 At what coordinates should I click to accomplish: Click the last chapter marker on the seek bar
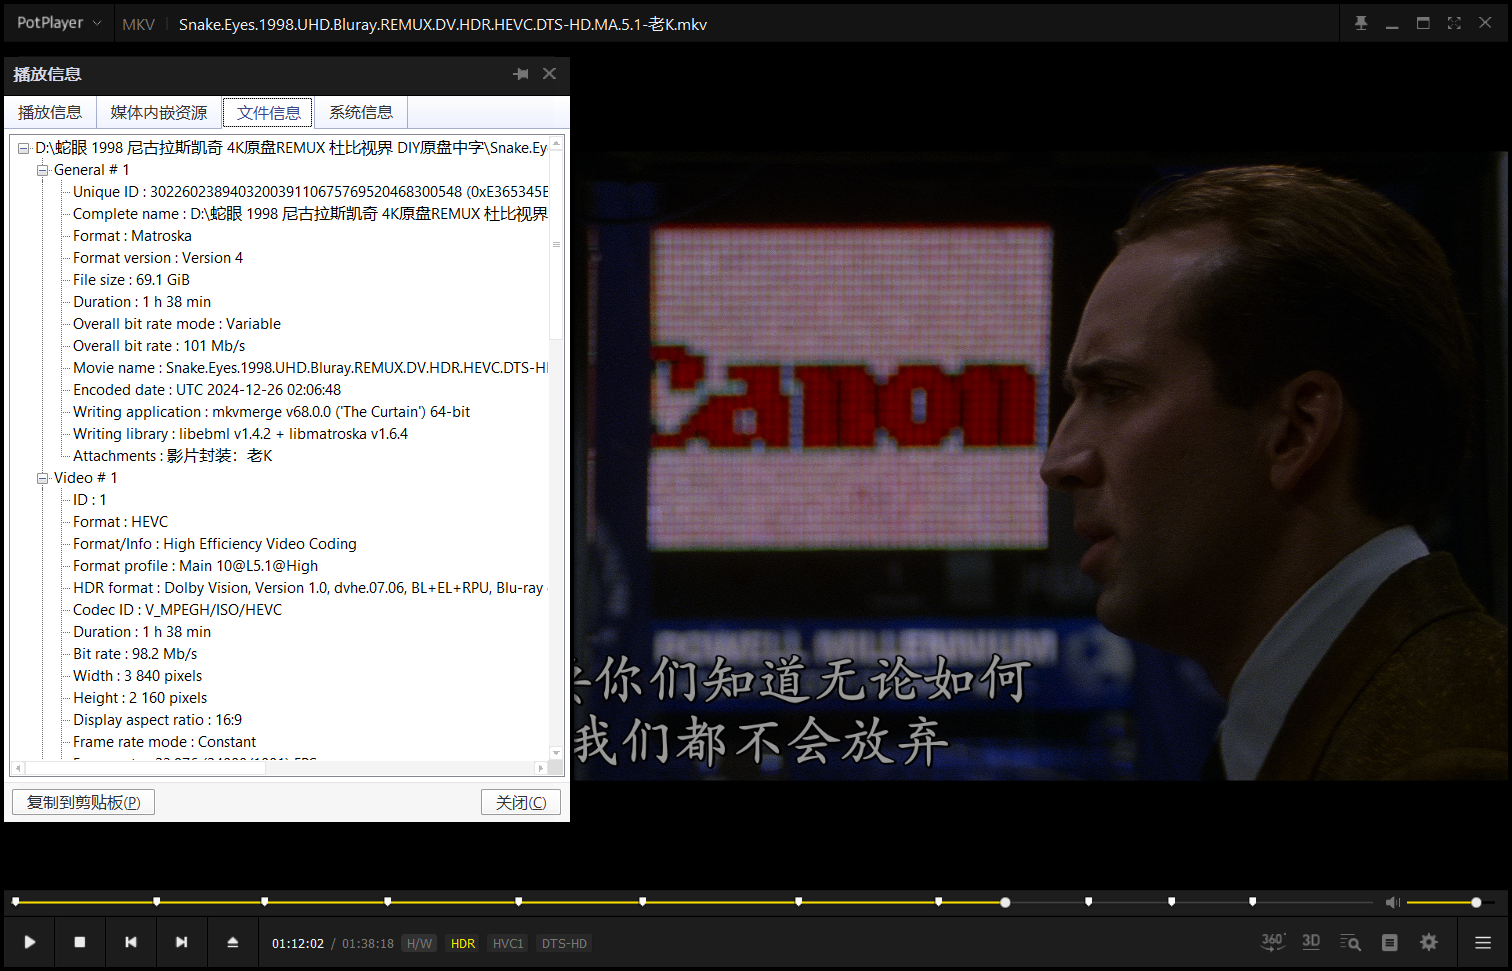pyautogui.click(x=1252, y=902)
